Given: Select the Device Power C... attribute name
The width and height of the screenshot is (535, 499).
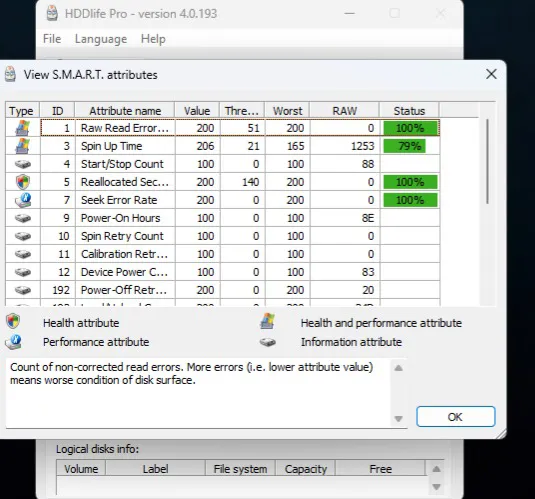Looking at the screenshot, I should click(124, 272).
